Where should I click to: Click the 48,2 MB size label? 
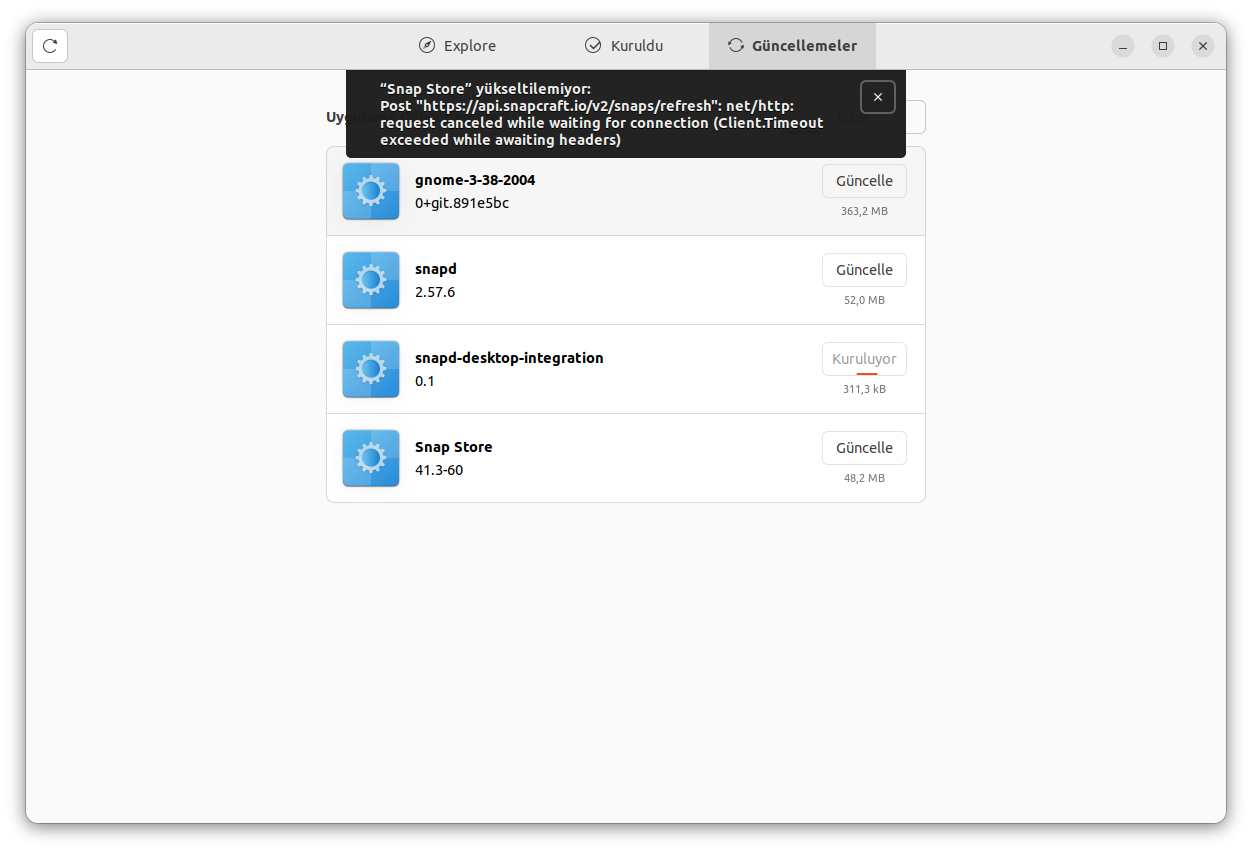[x=864, y=478]
